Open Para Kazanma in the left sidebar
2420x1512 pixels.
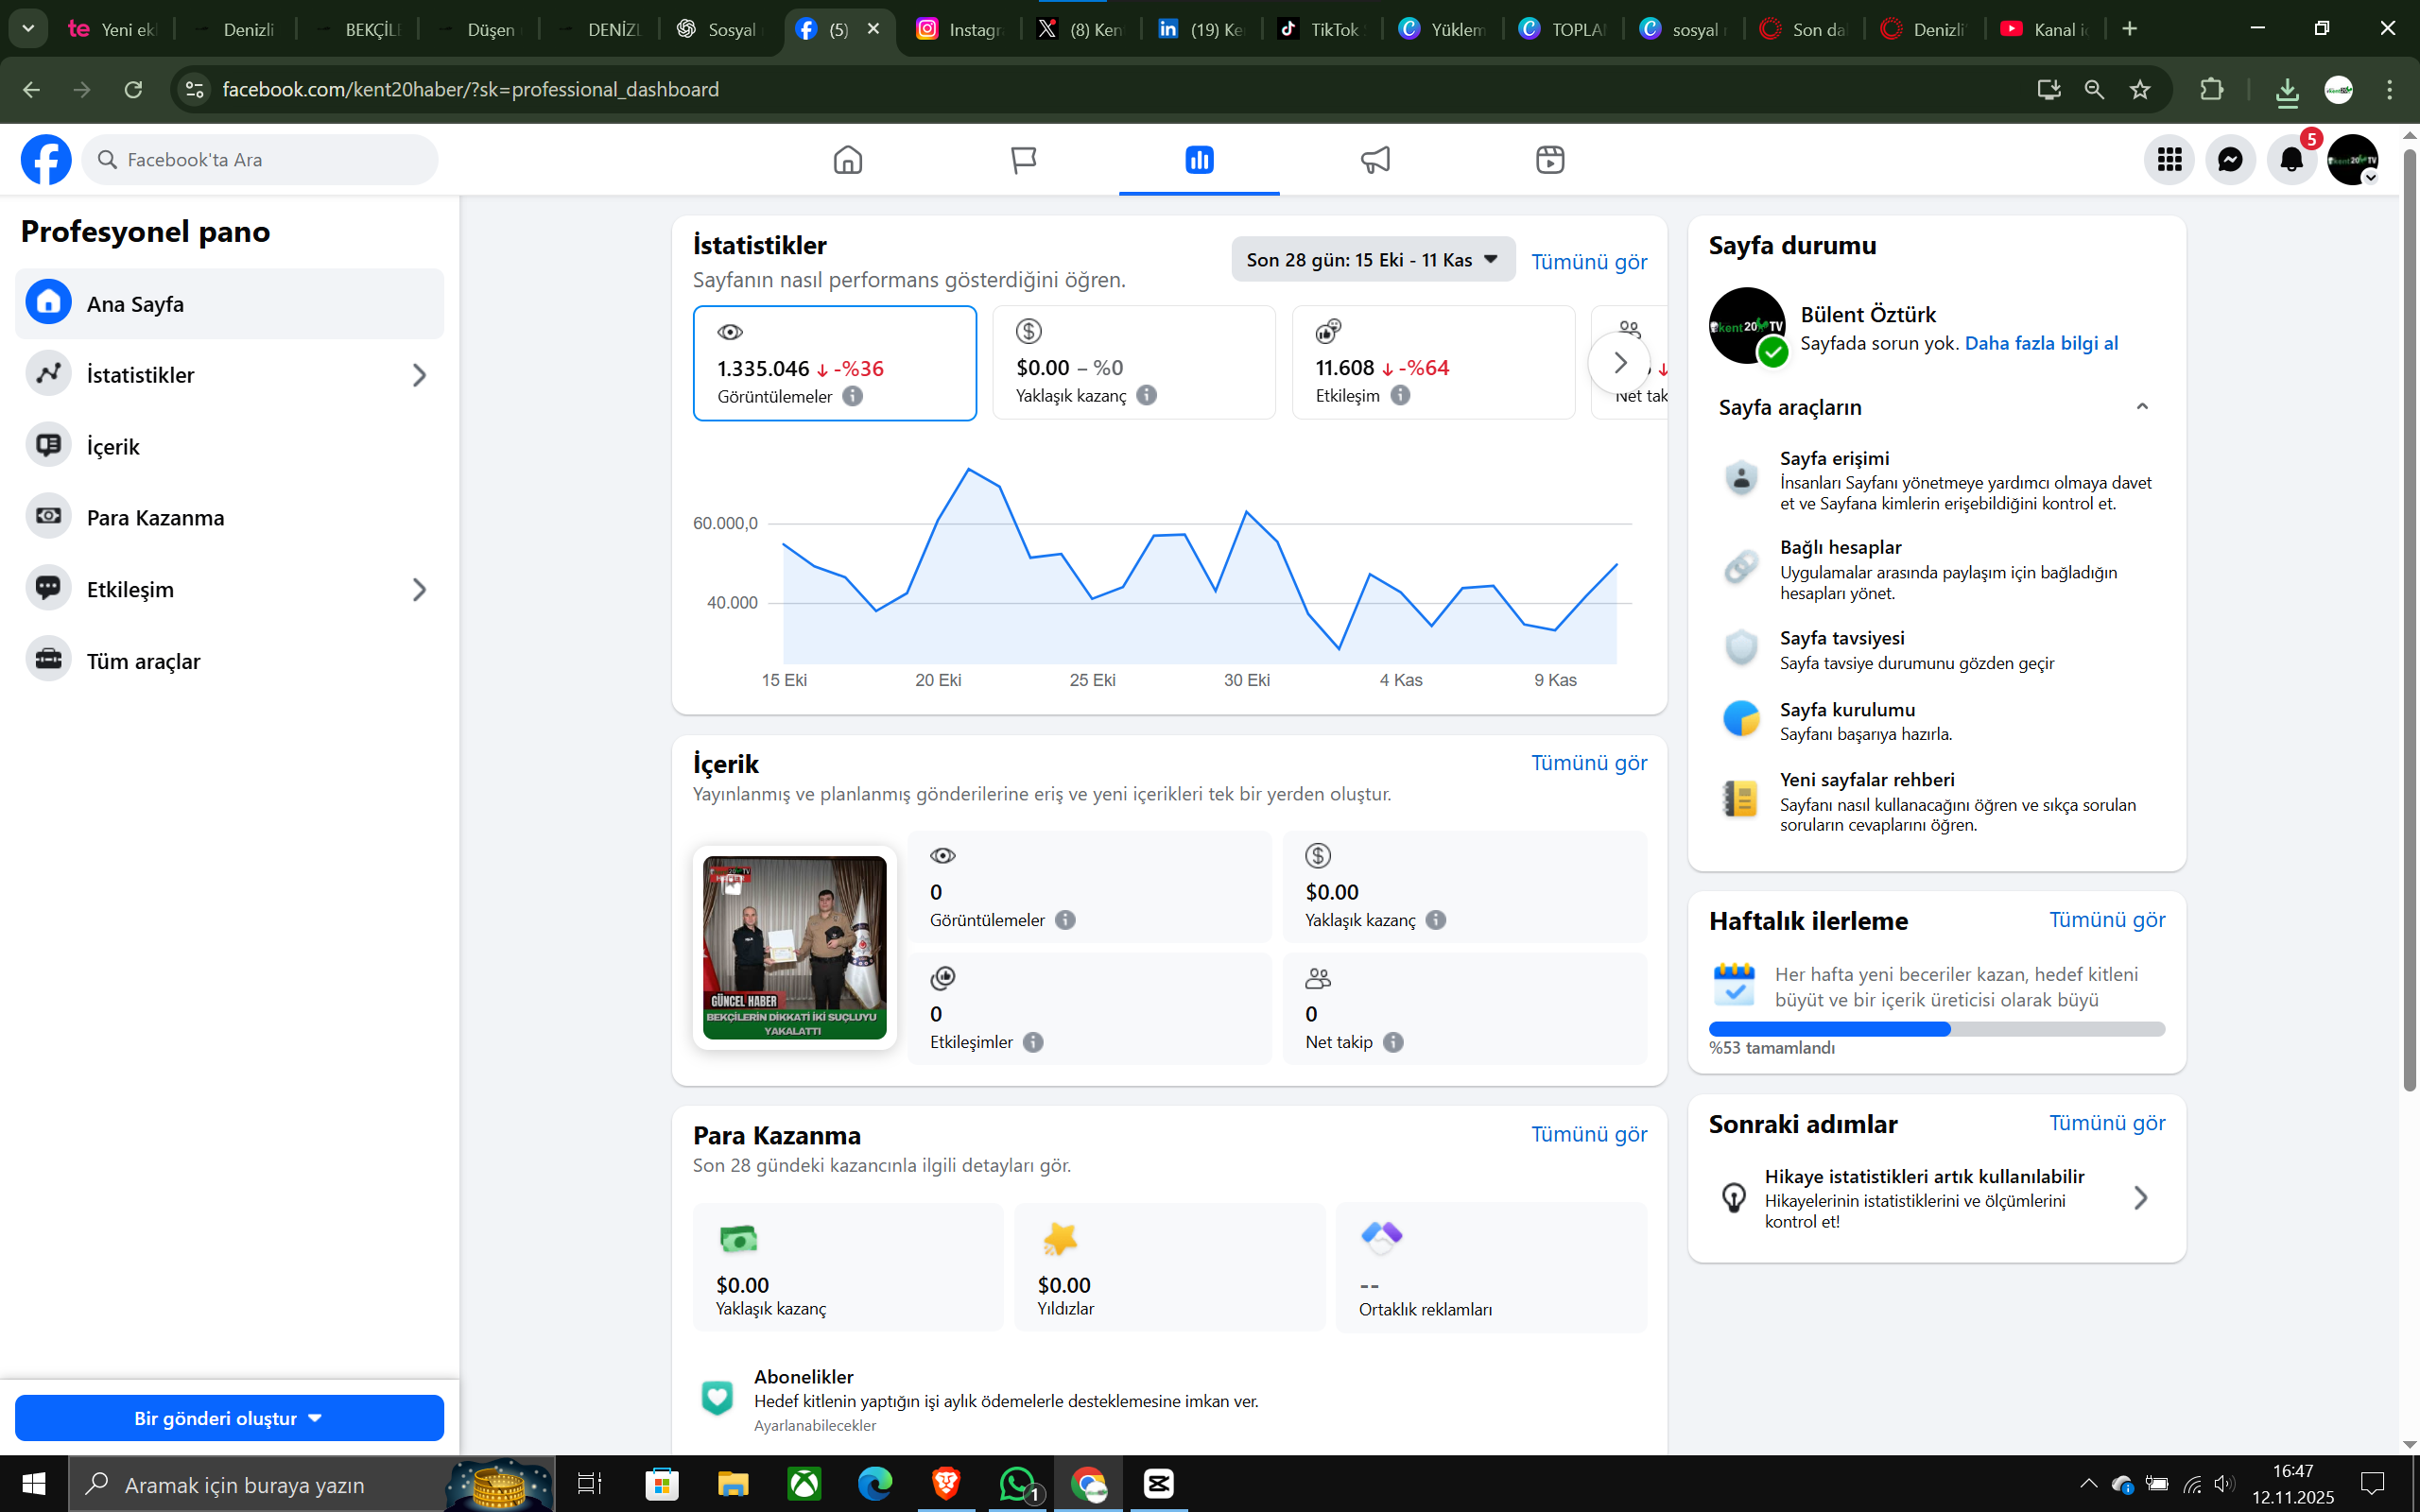(x=155, y=517)
